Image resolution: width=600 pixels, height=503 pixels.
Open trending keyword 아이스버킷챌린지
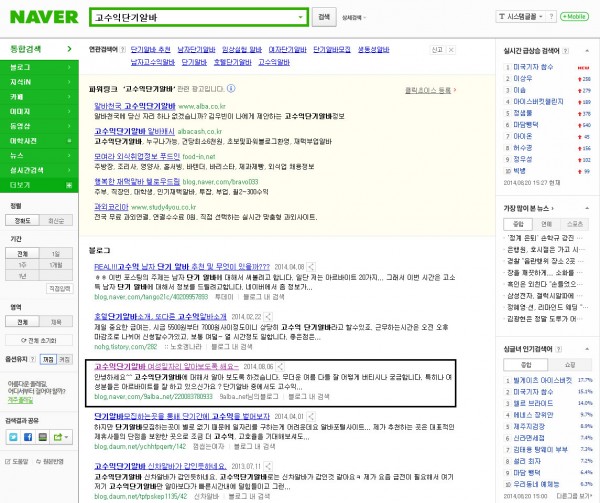538,101
